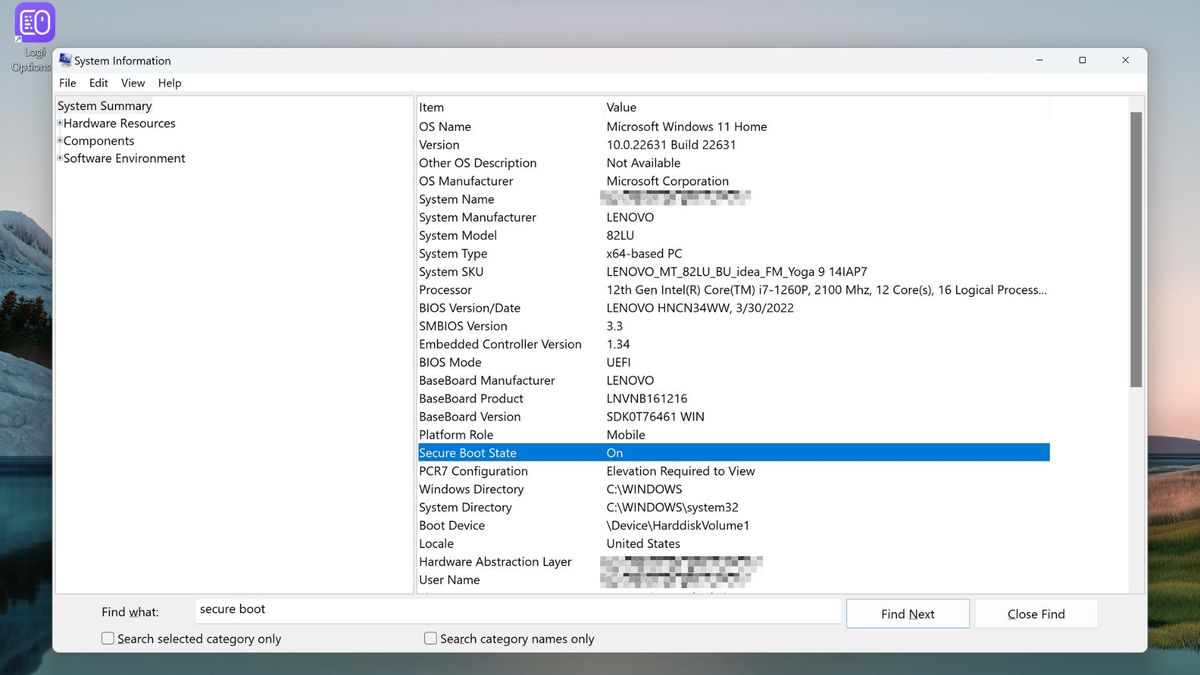1200x675 pixels.
Task: Select the Embedded Controller Version row
Action: click(x=733, y=344)
